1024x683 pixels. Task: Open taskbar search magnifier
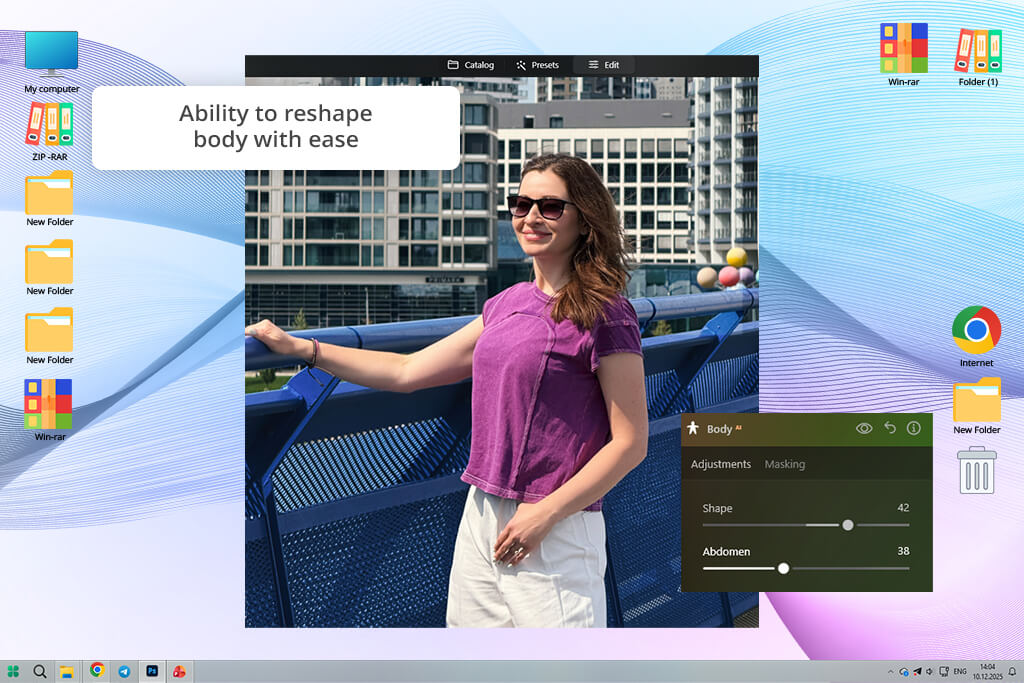(x=40, y=671)
